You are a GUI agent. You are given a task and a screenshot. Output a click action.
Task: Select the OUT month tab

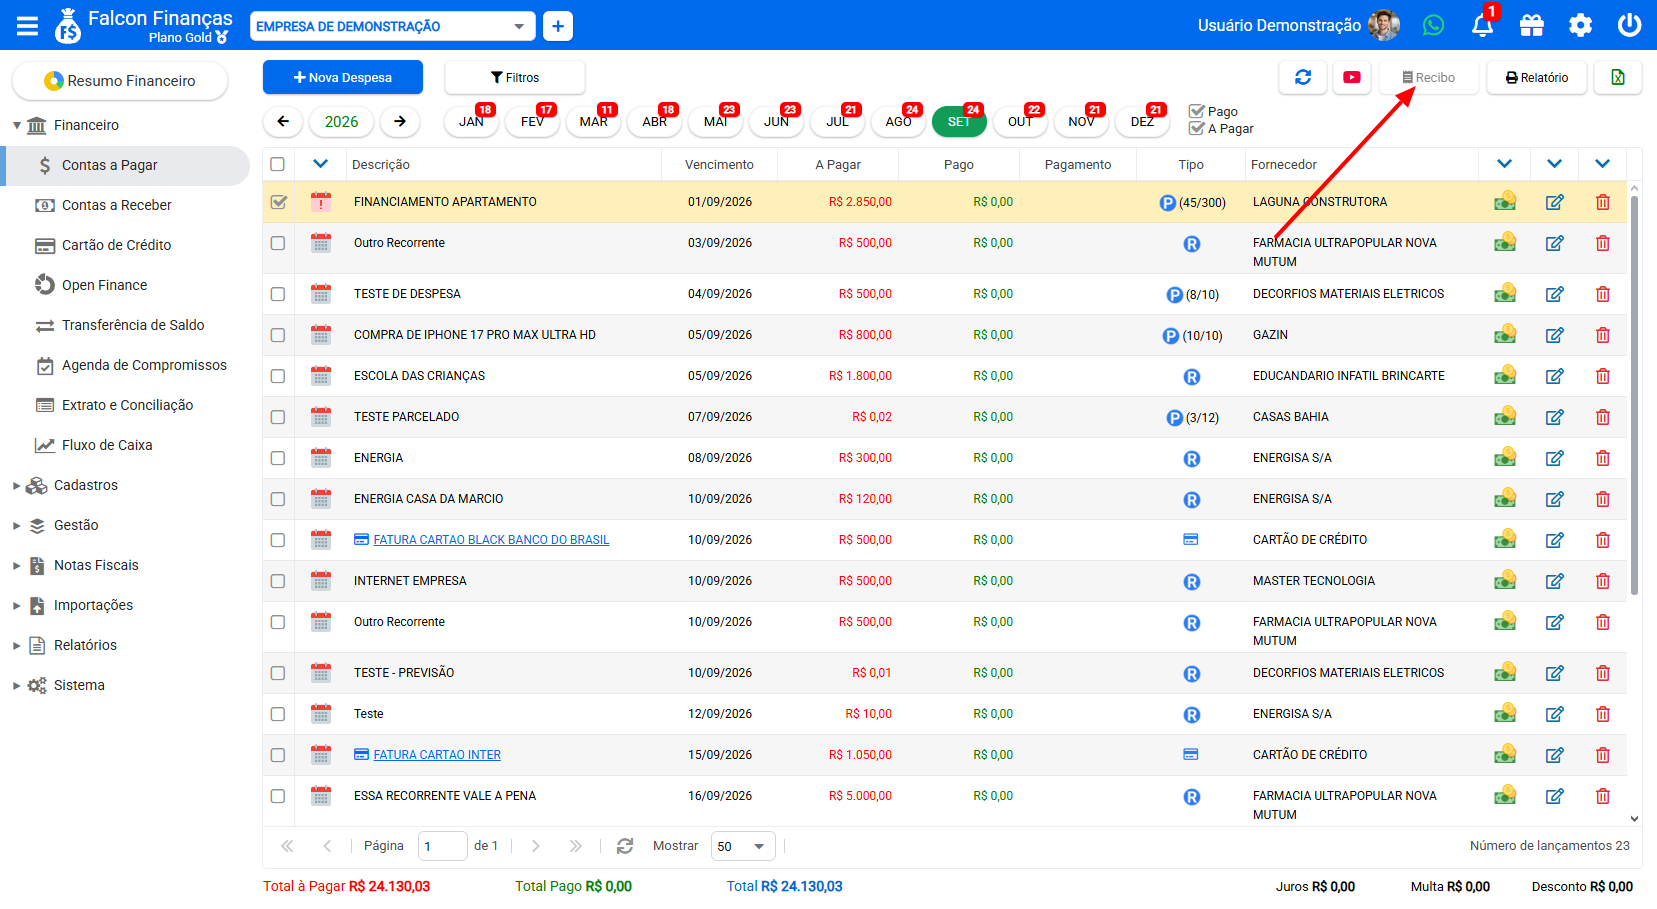point(1020,121)
